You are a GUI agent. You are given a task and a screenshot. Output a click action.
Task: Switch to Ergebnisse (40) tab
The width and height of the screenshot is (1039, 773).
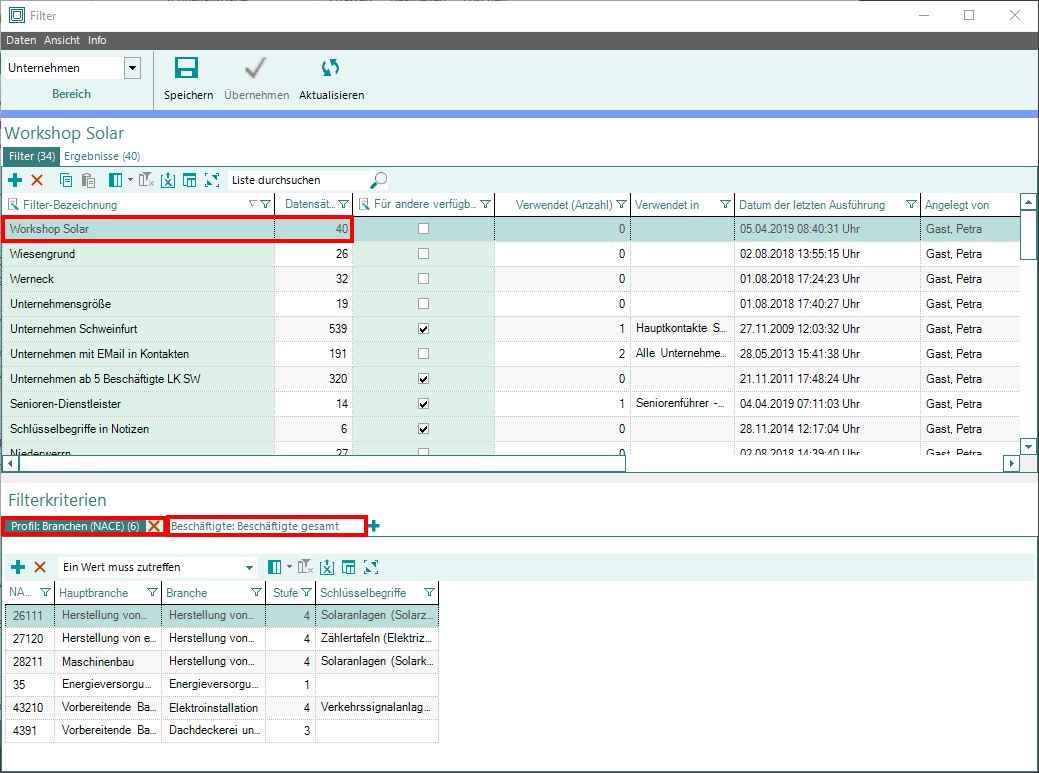(102, 156)
